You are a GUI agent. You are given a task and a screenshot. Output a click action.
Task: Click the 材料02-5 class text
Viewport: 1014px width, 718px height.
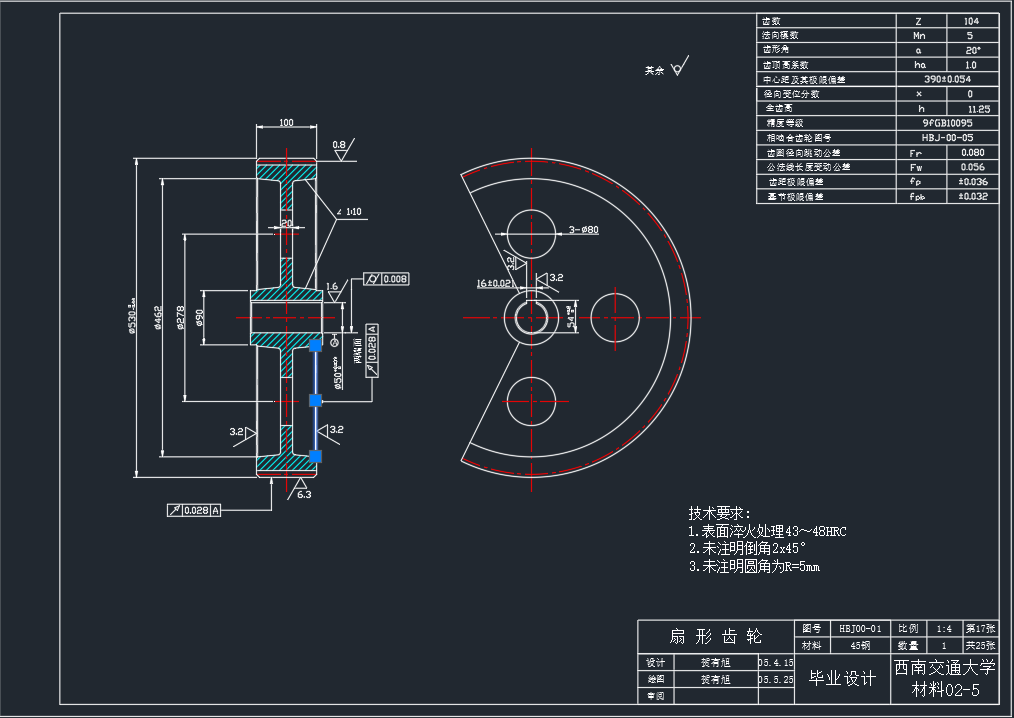click(945, 690)
